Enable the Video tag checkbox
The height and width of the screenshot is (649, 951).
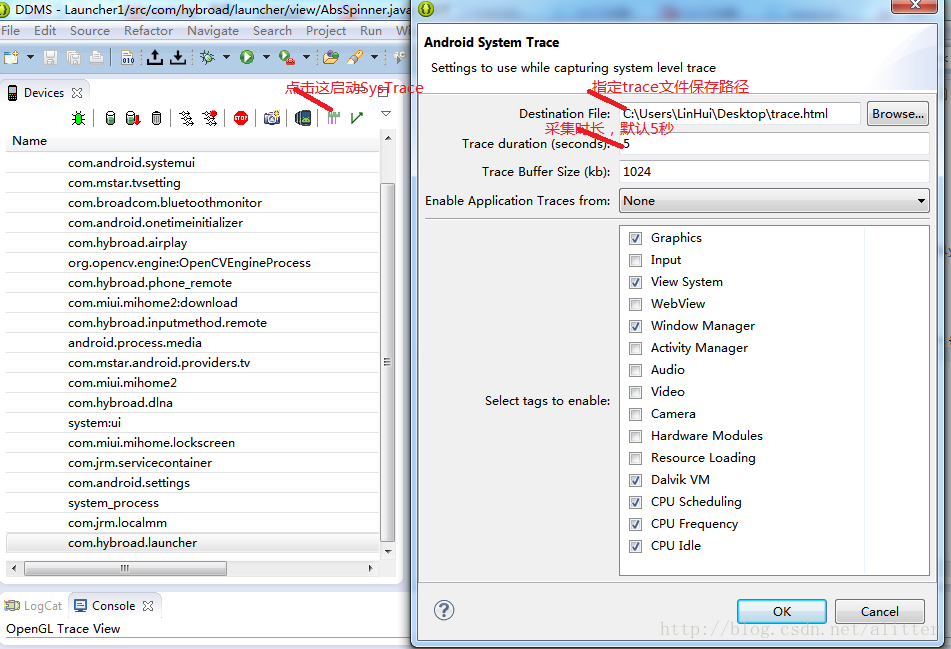click(x=635, y=392)
